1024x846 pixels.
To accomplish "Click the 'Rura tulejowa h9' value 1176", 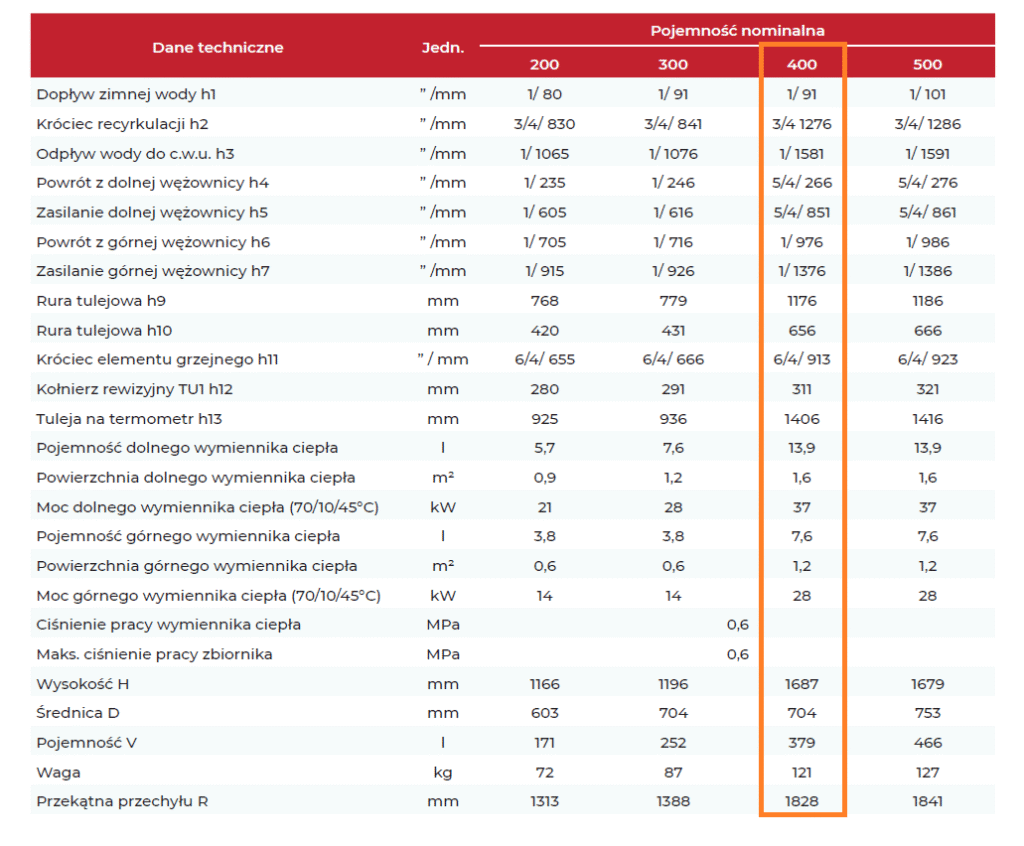I will [x=802, y=301].
